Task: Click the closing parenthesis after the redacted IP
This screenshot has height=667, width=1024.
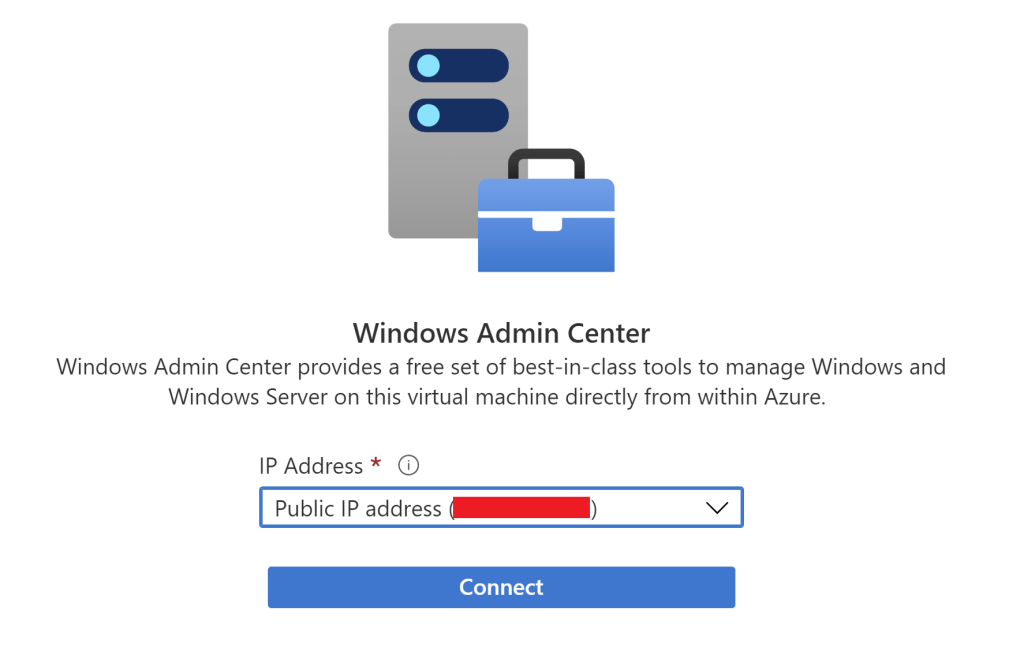Action: (594, 509)
